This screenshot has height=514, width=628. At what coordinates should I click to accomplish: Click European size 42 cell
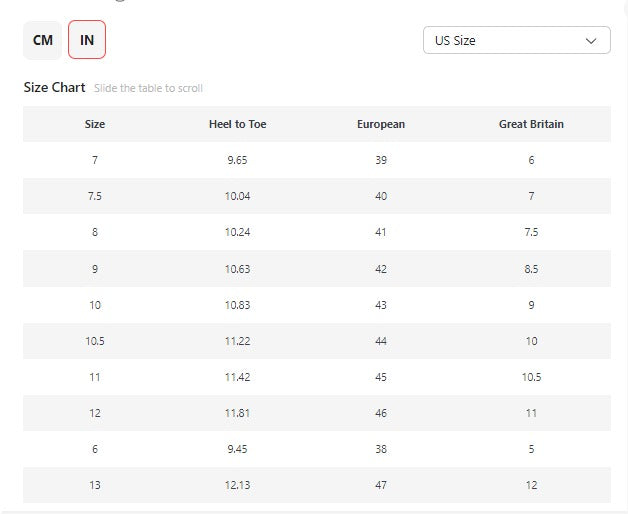coord(381,268)
